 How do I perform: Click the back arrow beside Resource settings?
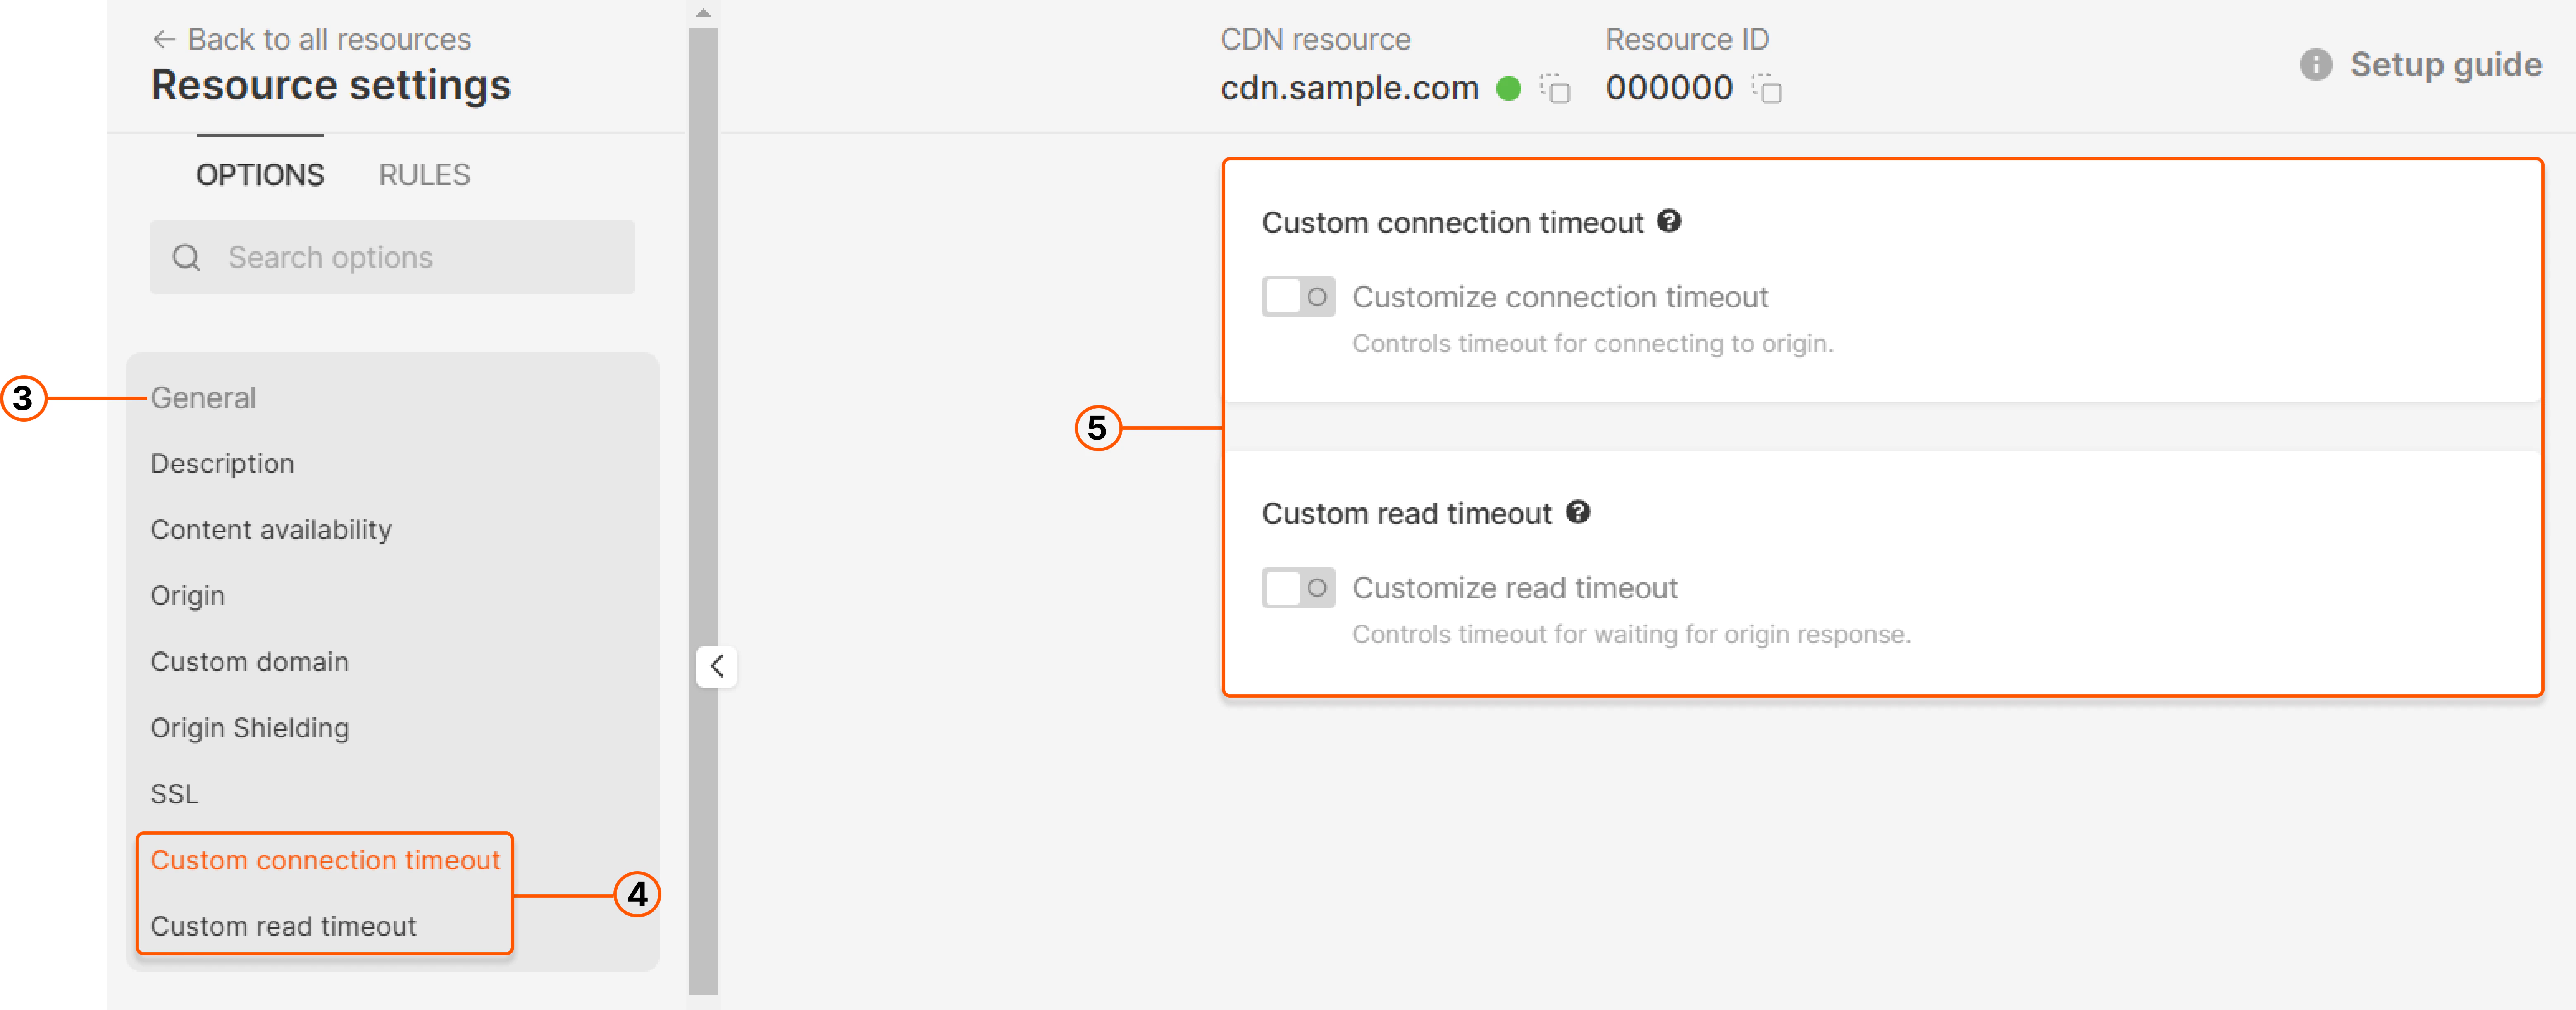pos(164,39)
